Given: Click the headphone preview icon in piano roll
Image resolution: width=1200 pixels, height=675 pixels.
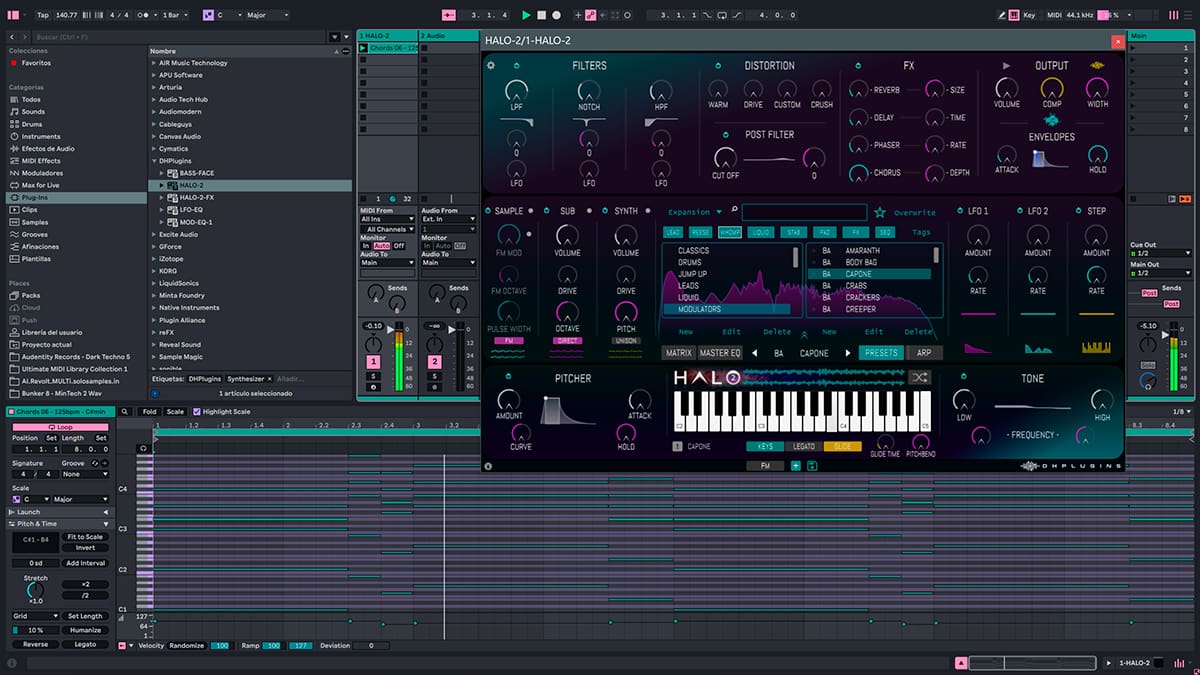Looking at the screenshot, I should coord(145,448).
